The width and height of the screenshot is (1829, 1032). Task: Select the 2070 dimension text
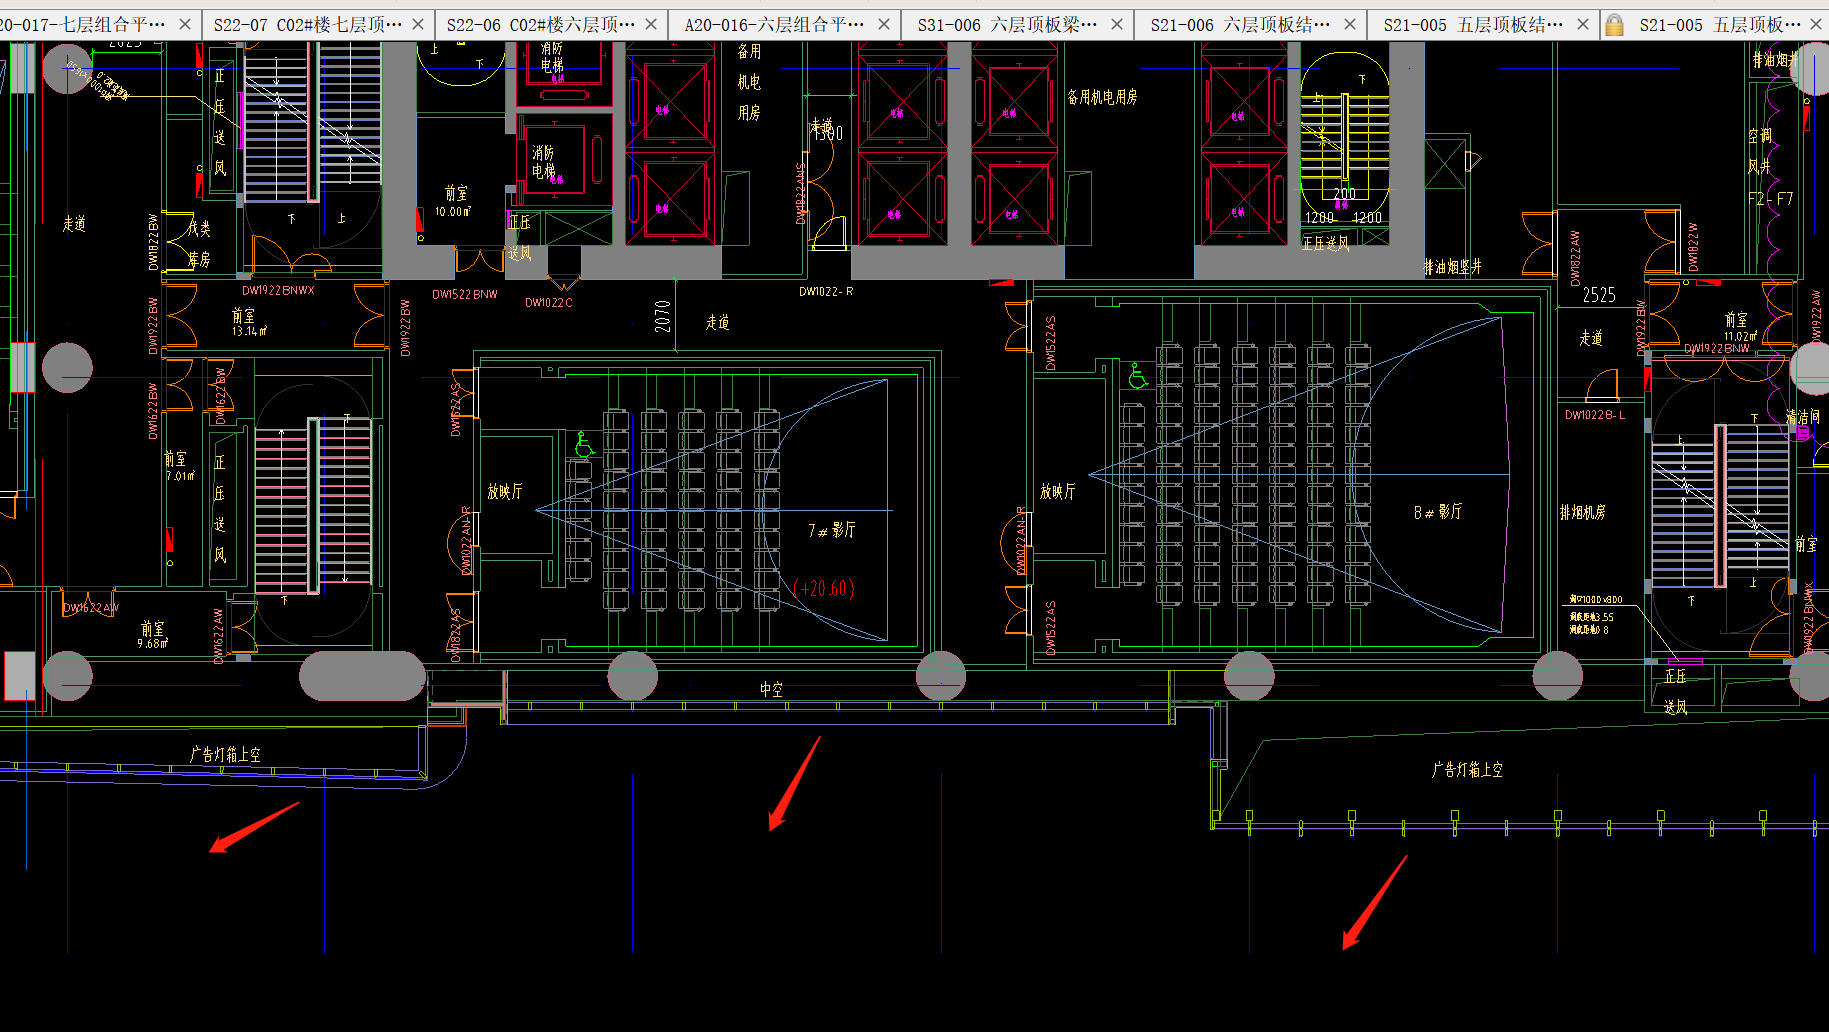point(662,317)
